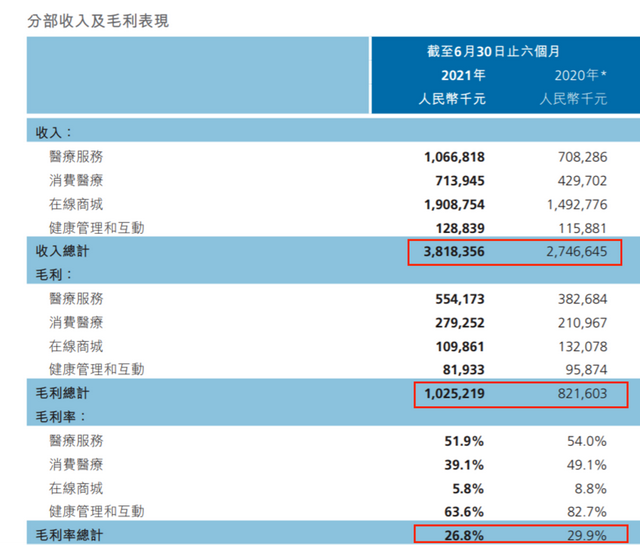
Task: Select the 收入 section label
Action: 54,131
